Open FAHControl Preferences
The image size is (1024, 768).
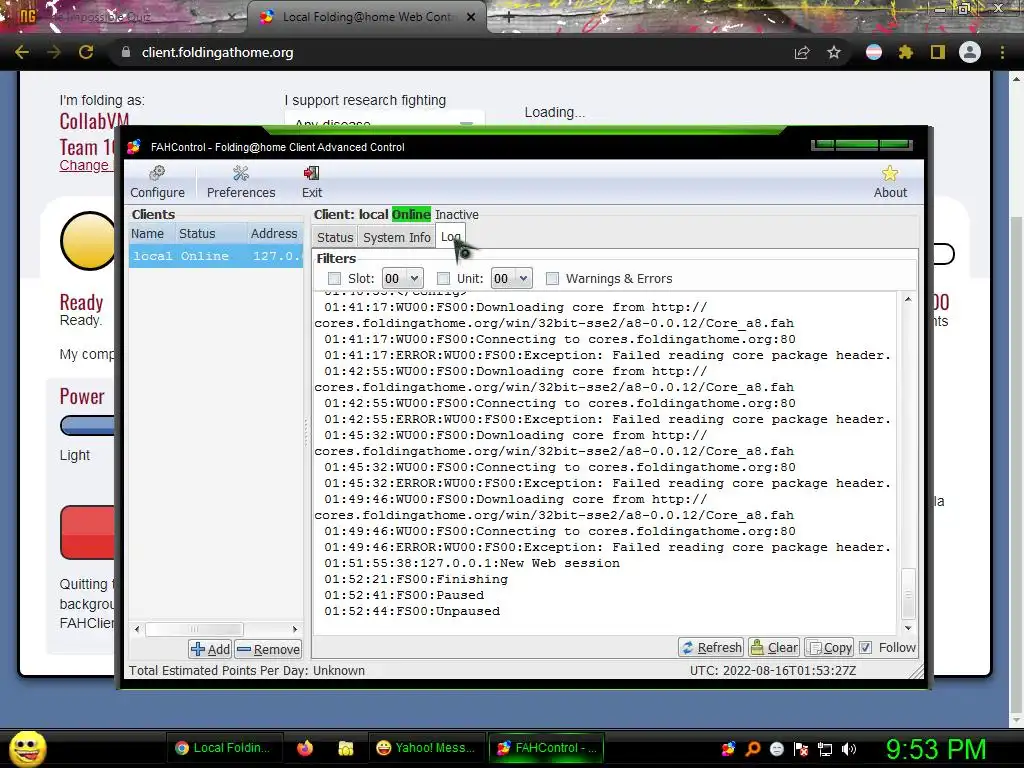pos(241,182)
